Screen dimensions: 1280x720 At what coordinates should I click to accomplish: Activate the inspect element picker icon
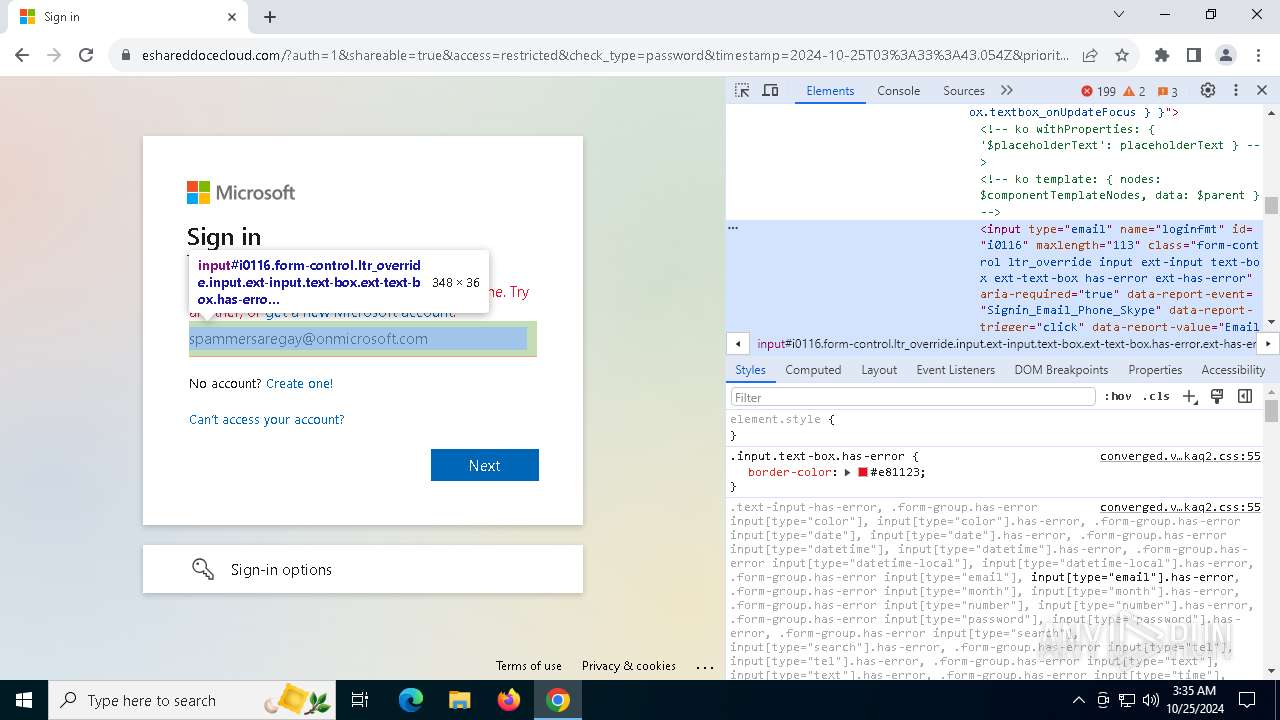click(742, 90)
